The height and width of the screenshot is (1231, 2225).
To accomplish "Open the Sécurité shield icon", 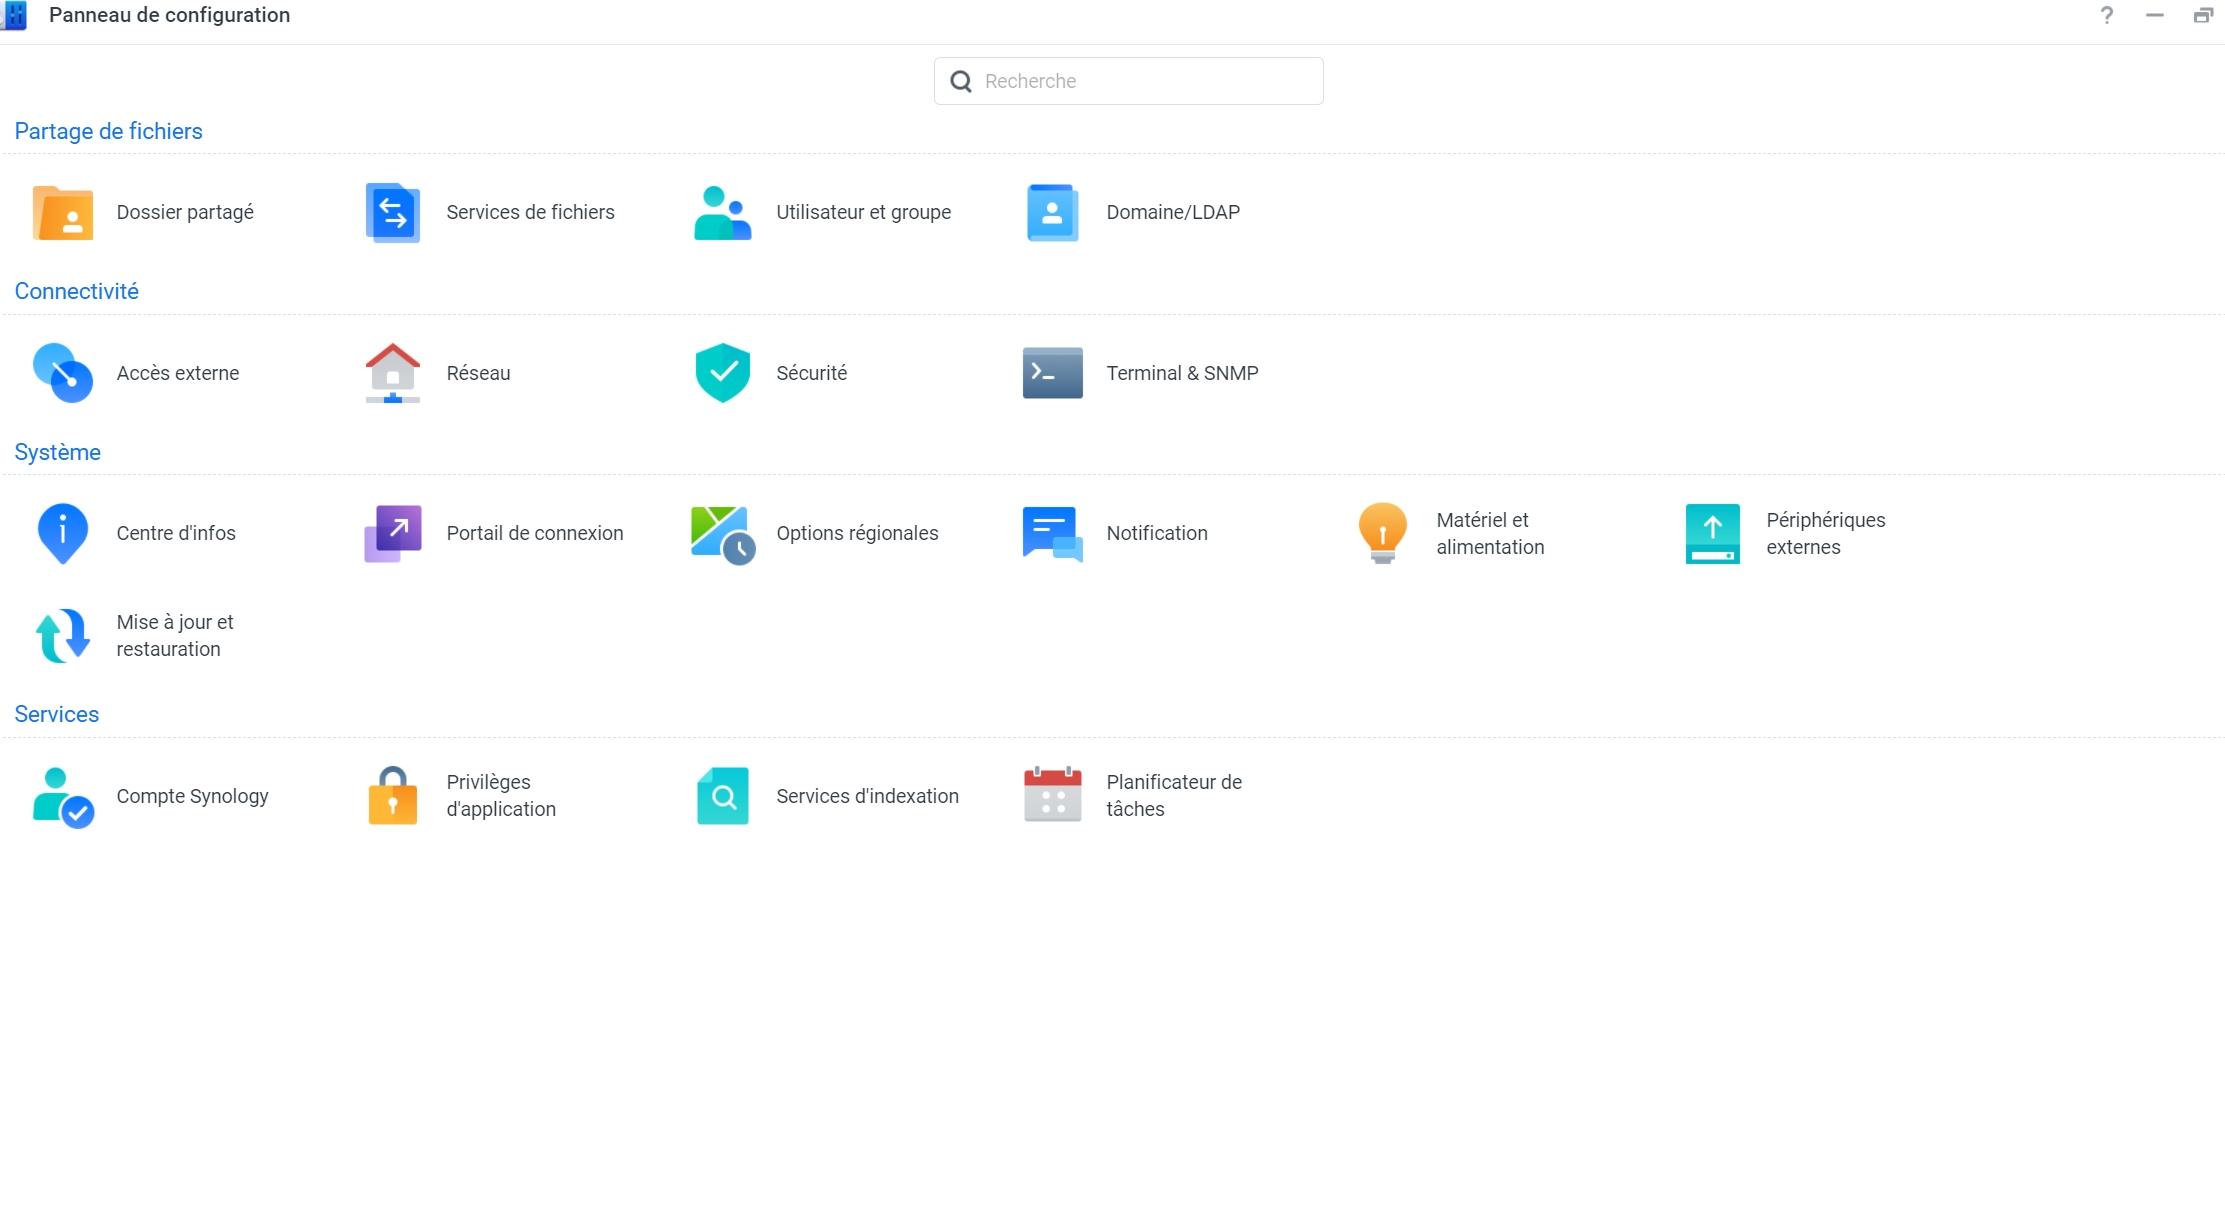I will point(722,373).
